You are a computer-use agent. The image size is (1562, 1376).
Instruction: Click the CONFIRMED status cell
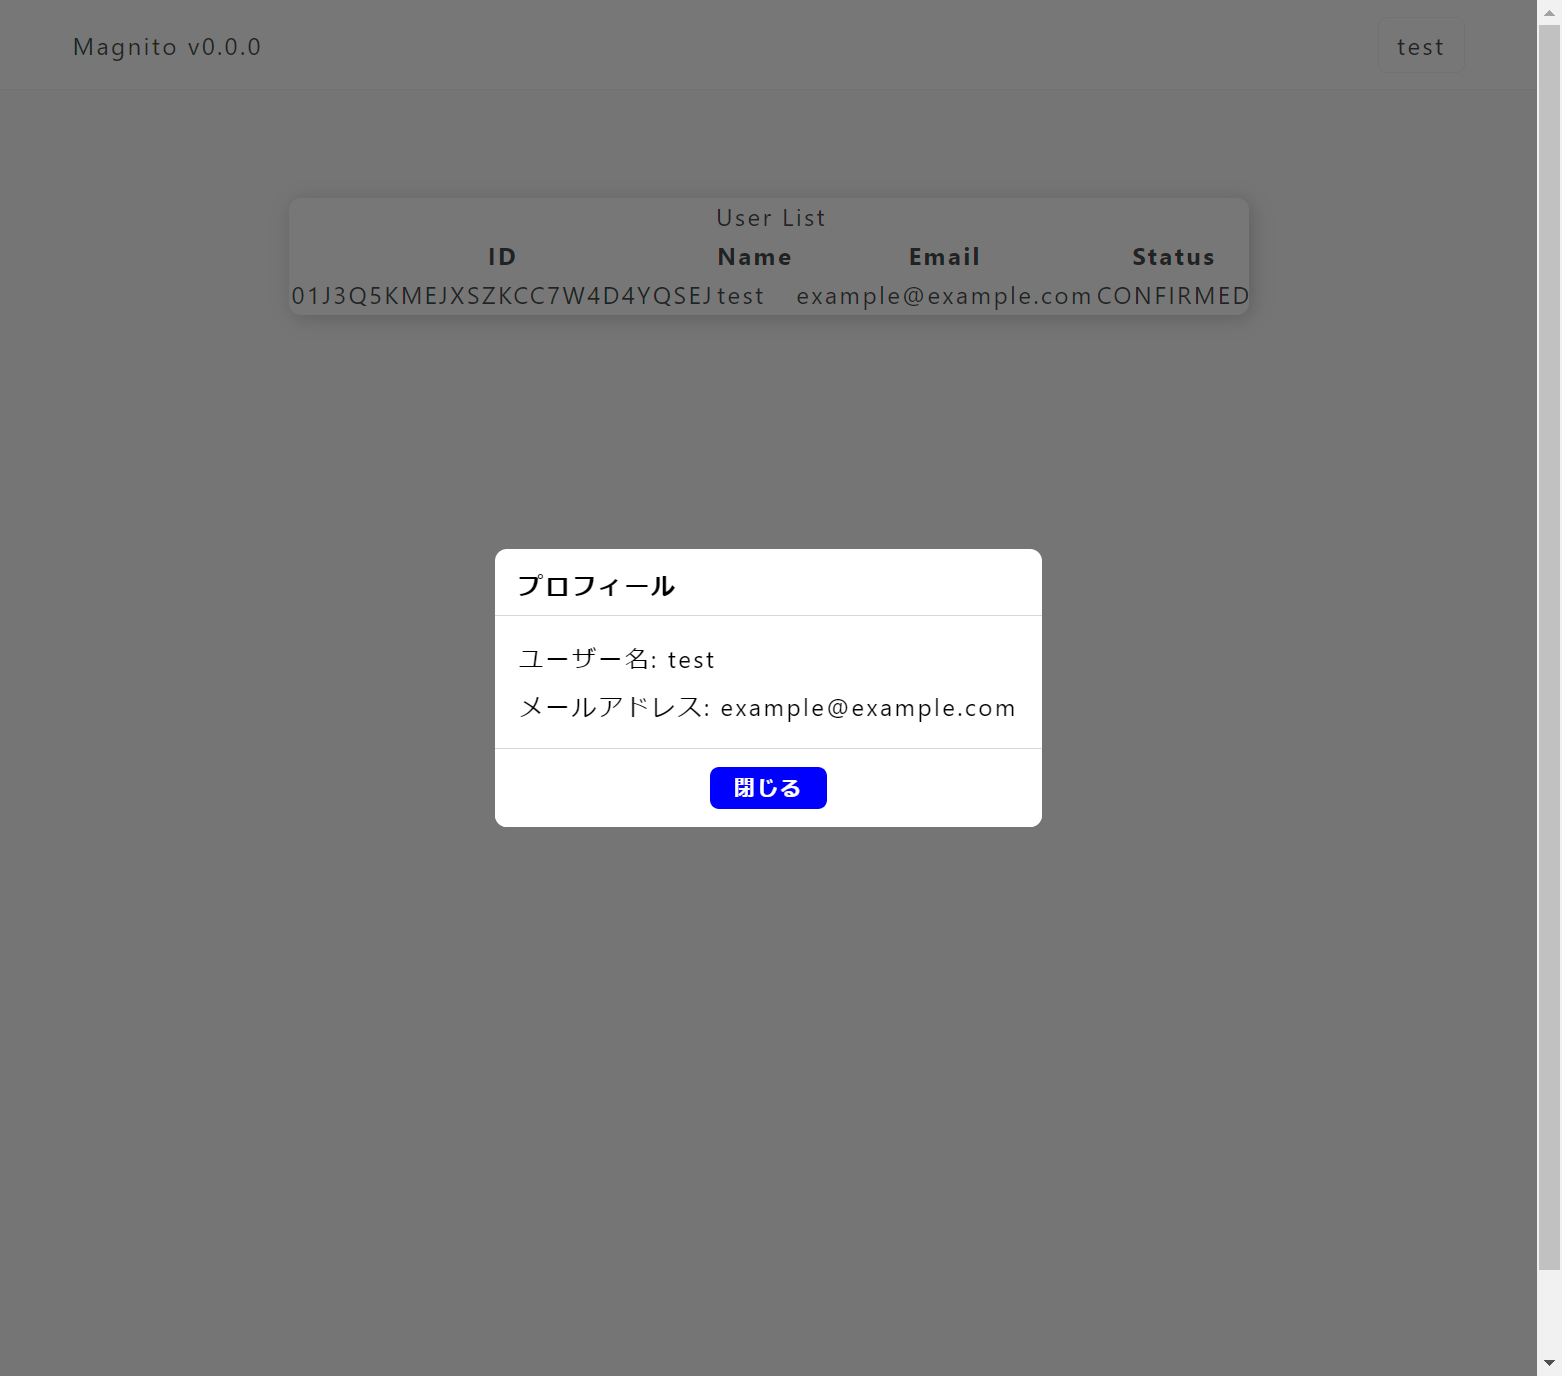click(1172, 296)
